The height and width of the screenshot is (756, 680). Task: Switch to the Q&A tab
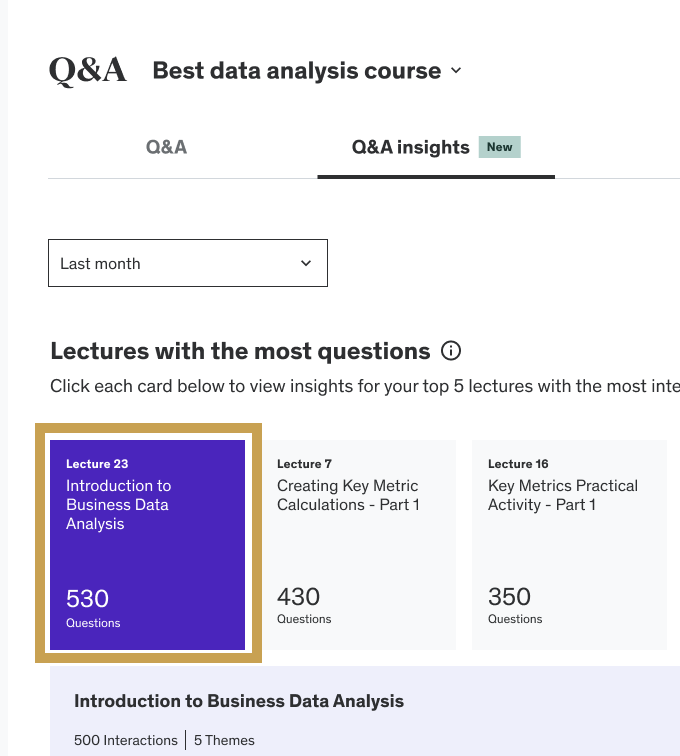point(166,147)
